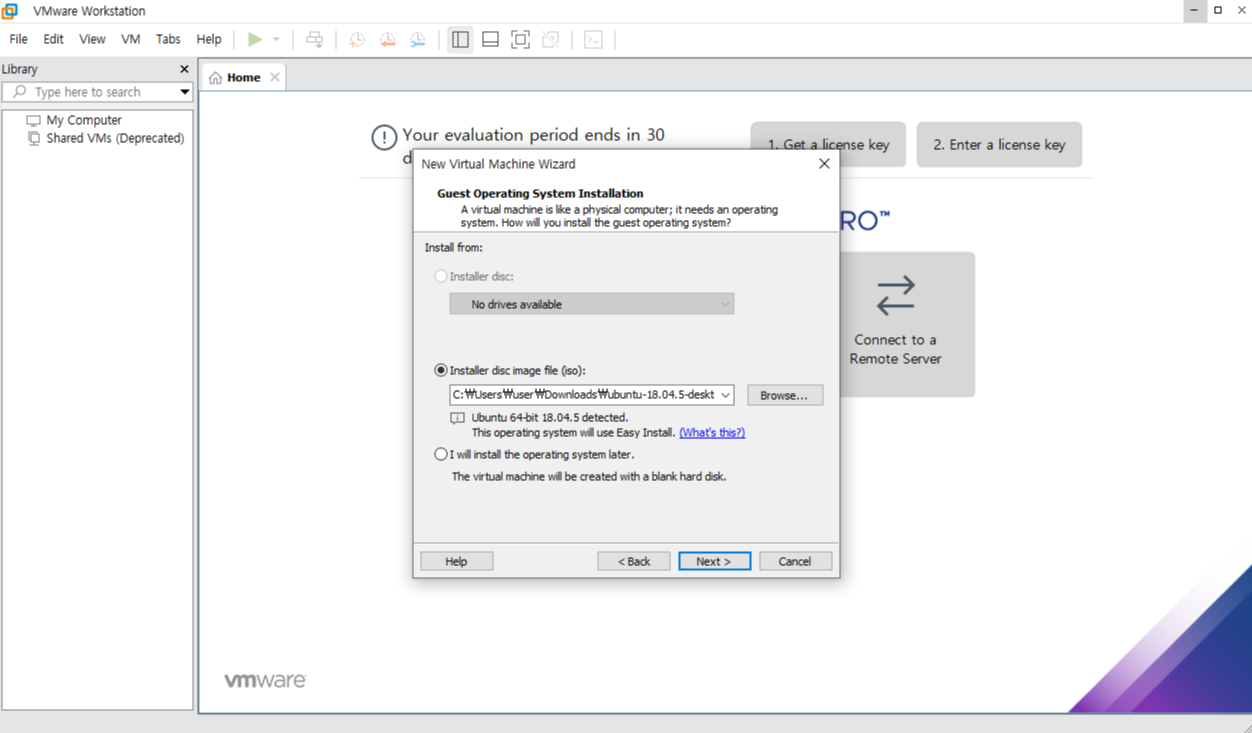
Task: Click the 'Guest Operating System Installation' heading
Action: [x=540, y=193]
